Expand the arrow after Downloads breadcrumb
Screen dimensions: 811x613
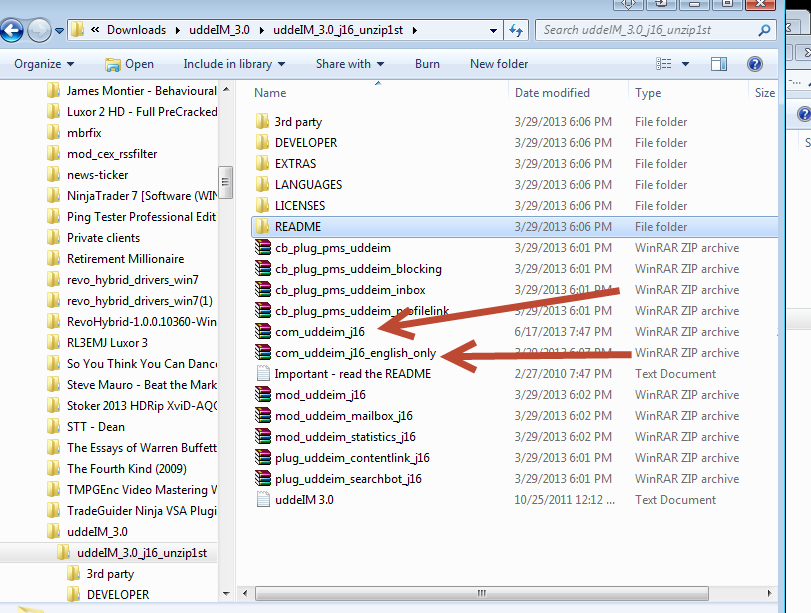[x=177, y=31]
